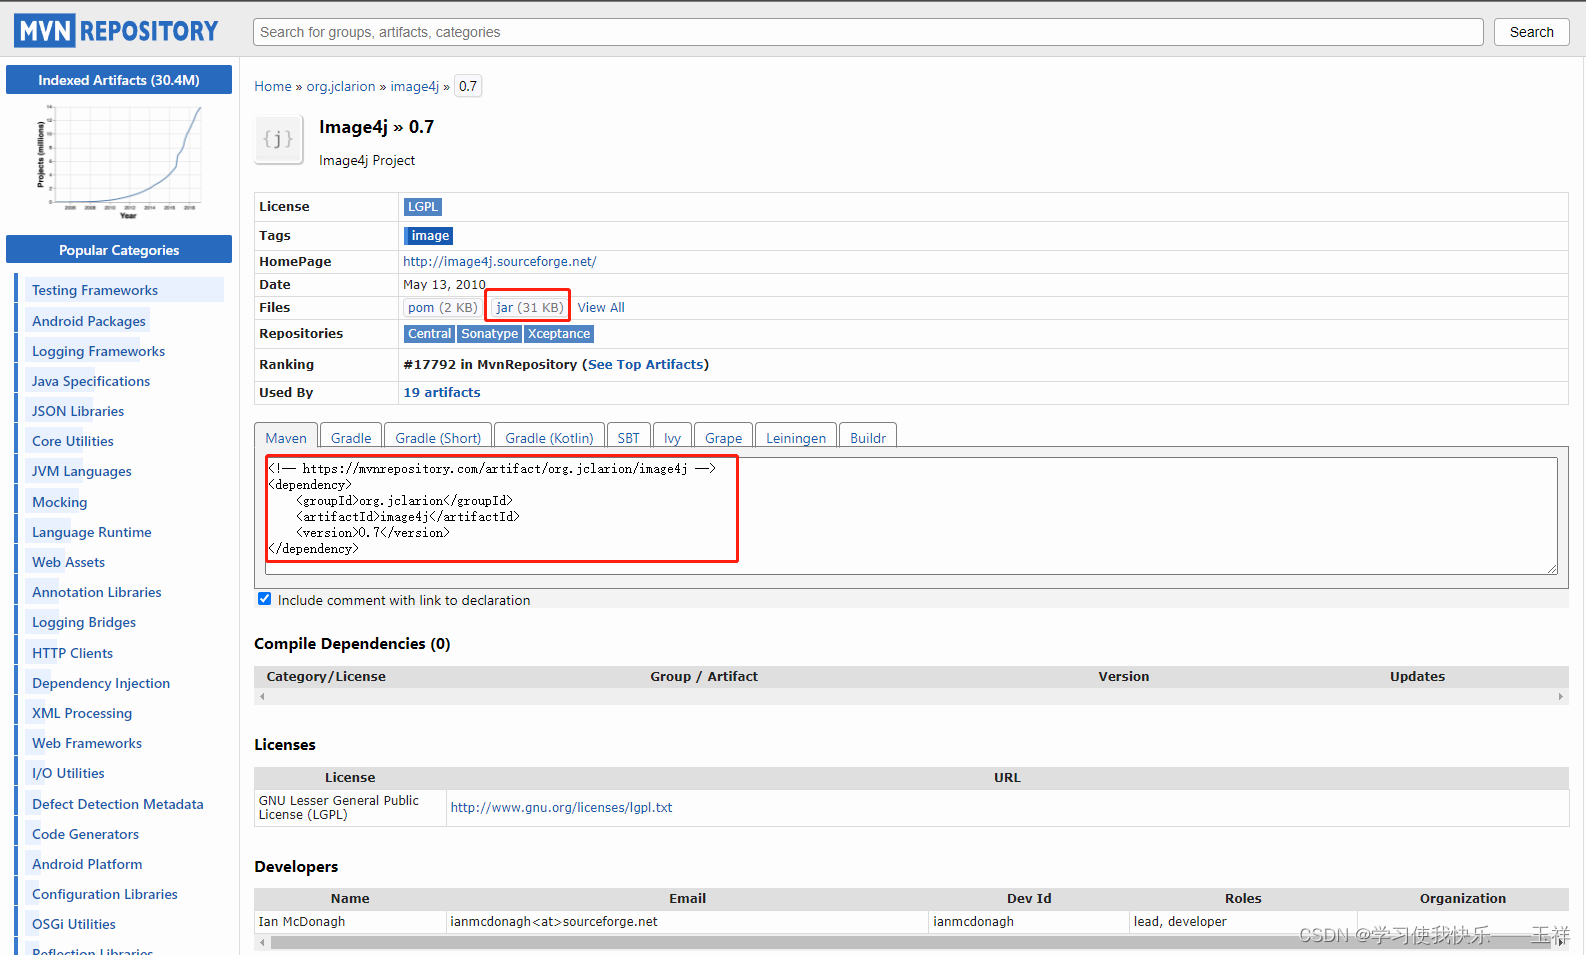Select the Gradle (Short) tab
The height and width of the screenshot is (955, 1586).
pos(438,438)
